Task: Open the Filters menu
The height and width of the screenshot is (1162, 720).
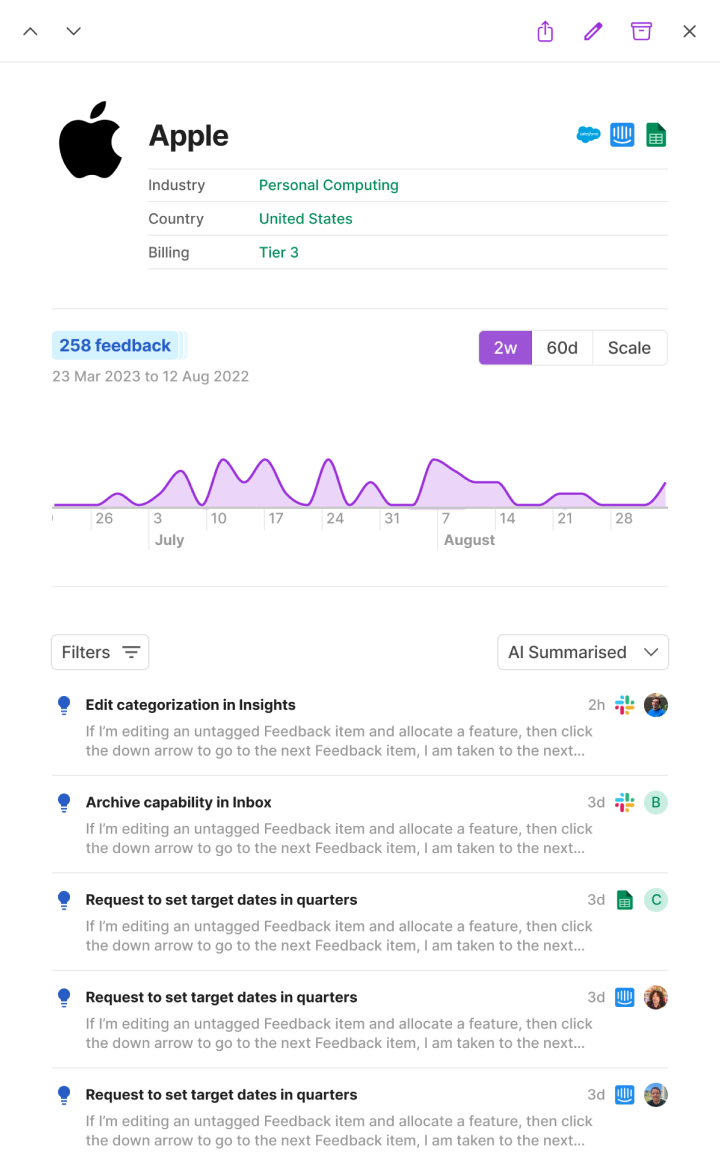Action: tap(100, 651)
